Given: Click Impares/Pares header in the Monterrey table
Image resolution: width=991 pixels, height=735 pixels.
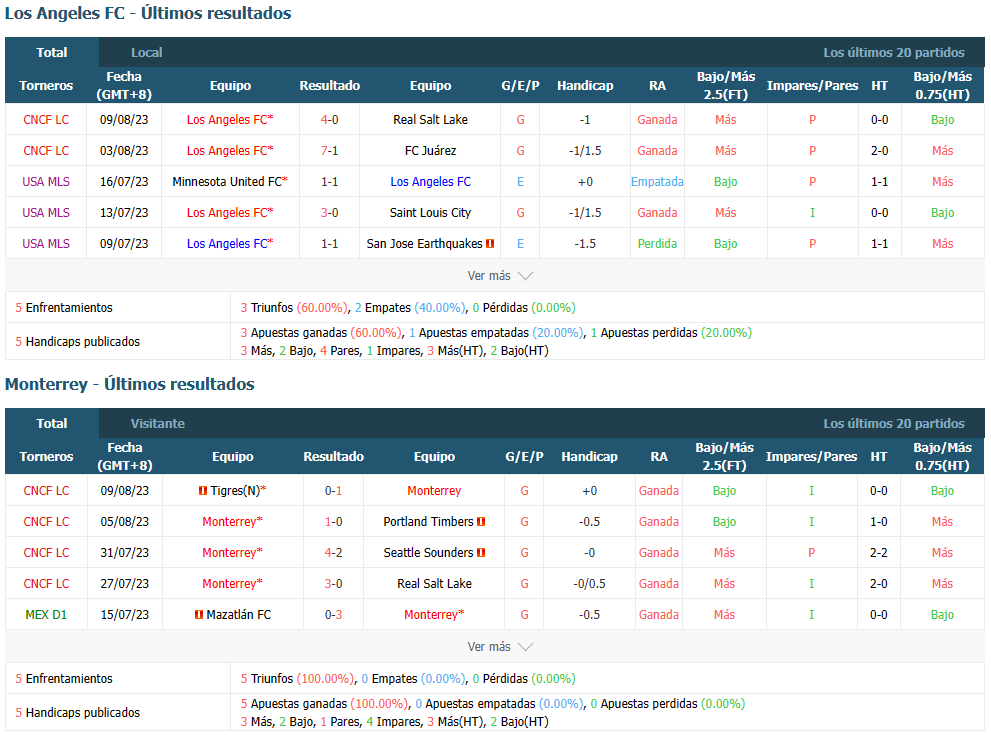Looking at the screenshot, I should click(x=811, y=456).
